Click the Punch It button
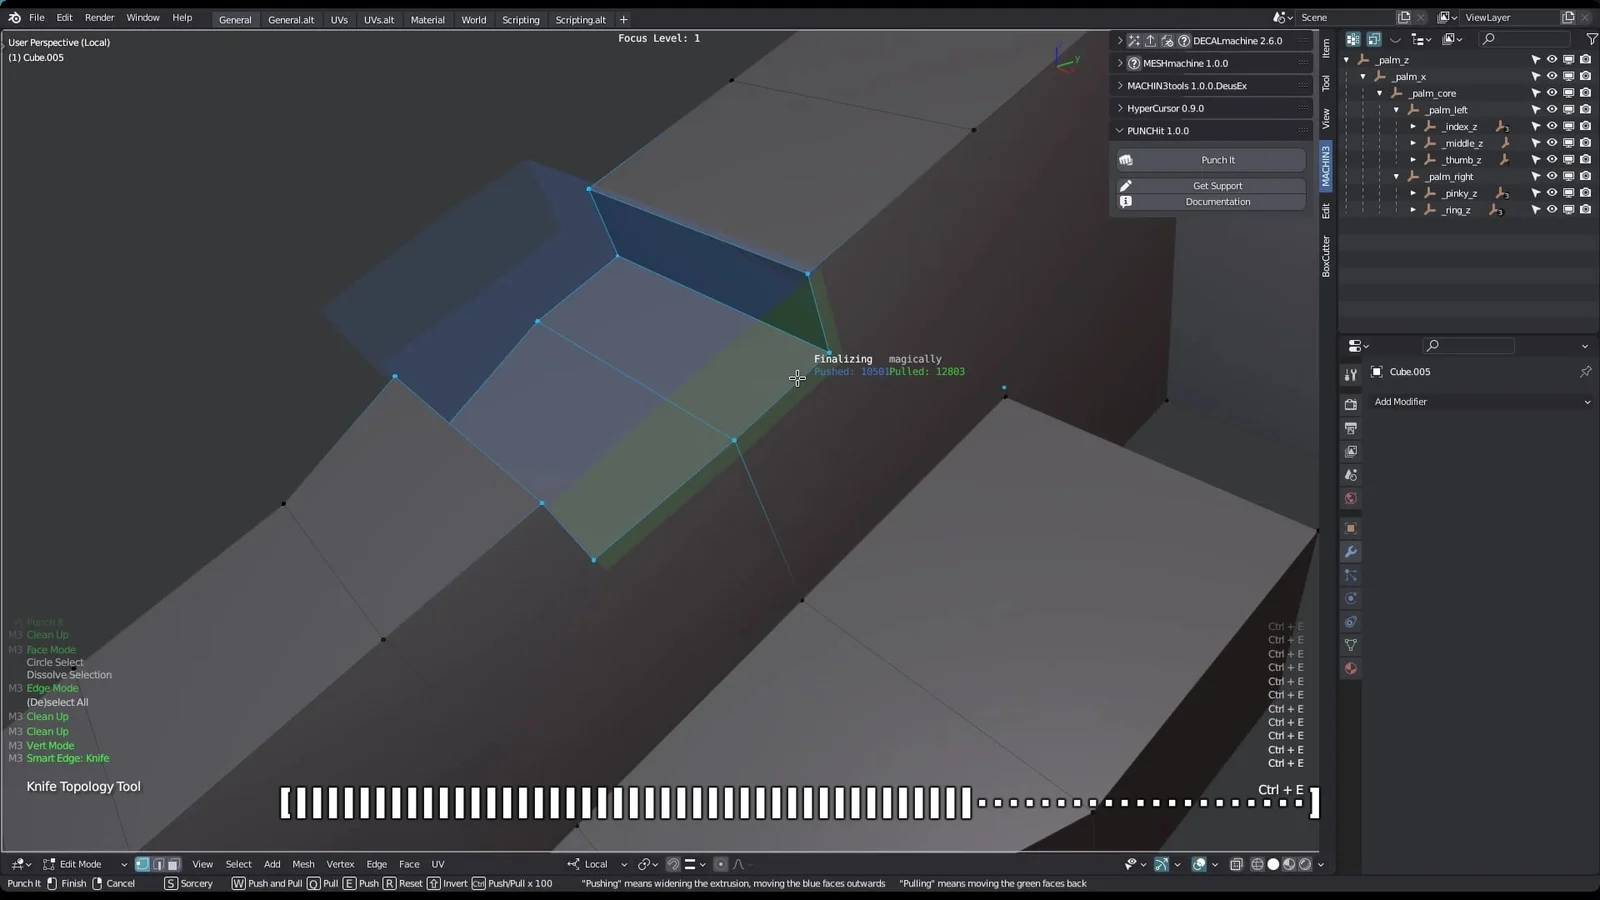The image size is (1600, 900). (1216, 160)
